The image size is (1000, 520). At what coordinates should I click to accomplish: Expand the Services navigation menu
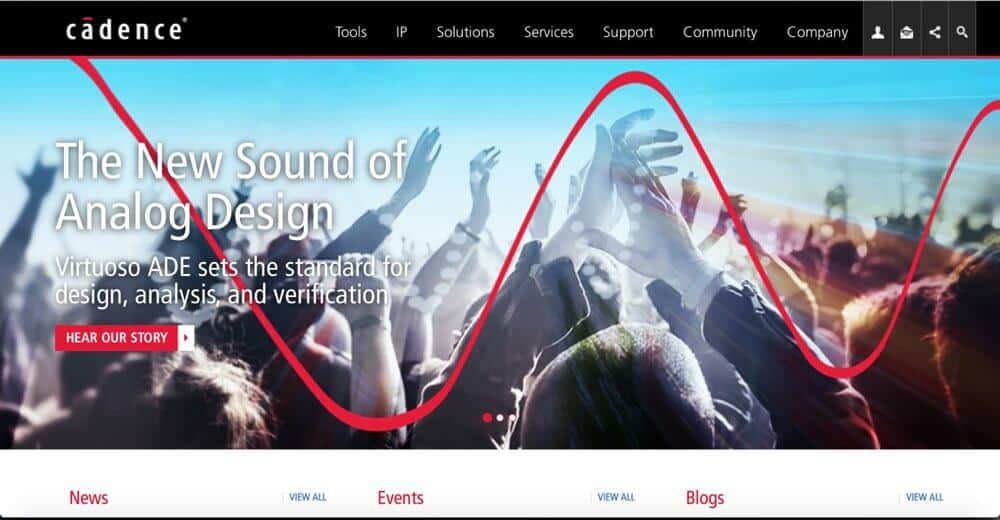click(x=548, y=32)
